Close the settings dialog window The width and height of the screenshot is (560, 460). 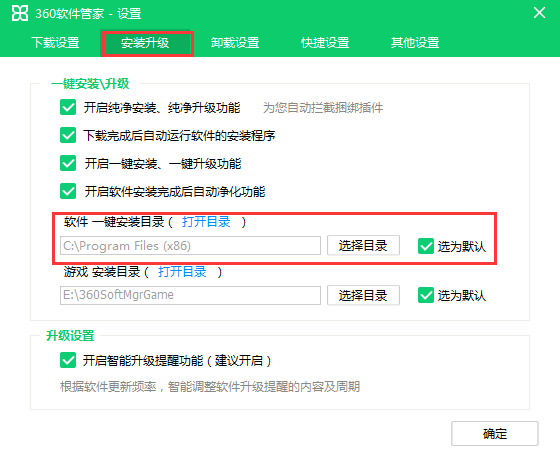click(x=539, y=13)
